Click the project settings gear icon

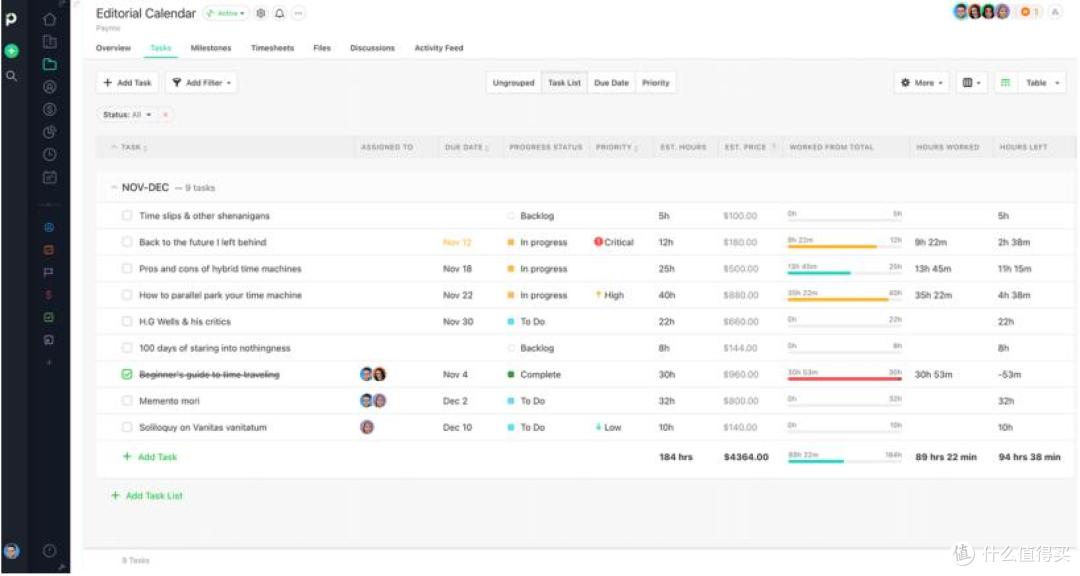(x=261, y=13)
